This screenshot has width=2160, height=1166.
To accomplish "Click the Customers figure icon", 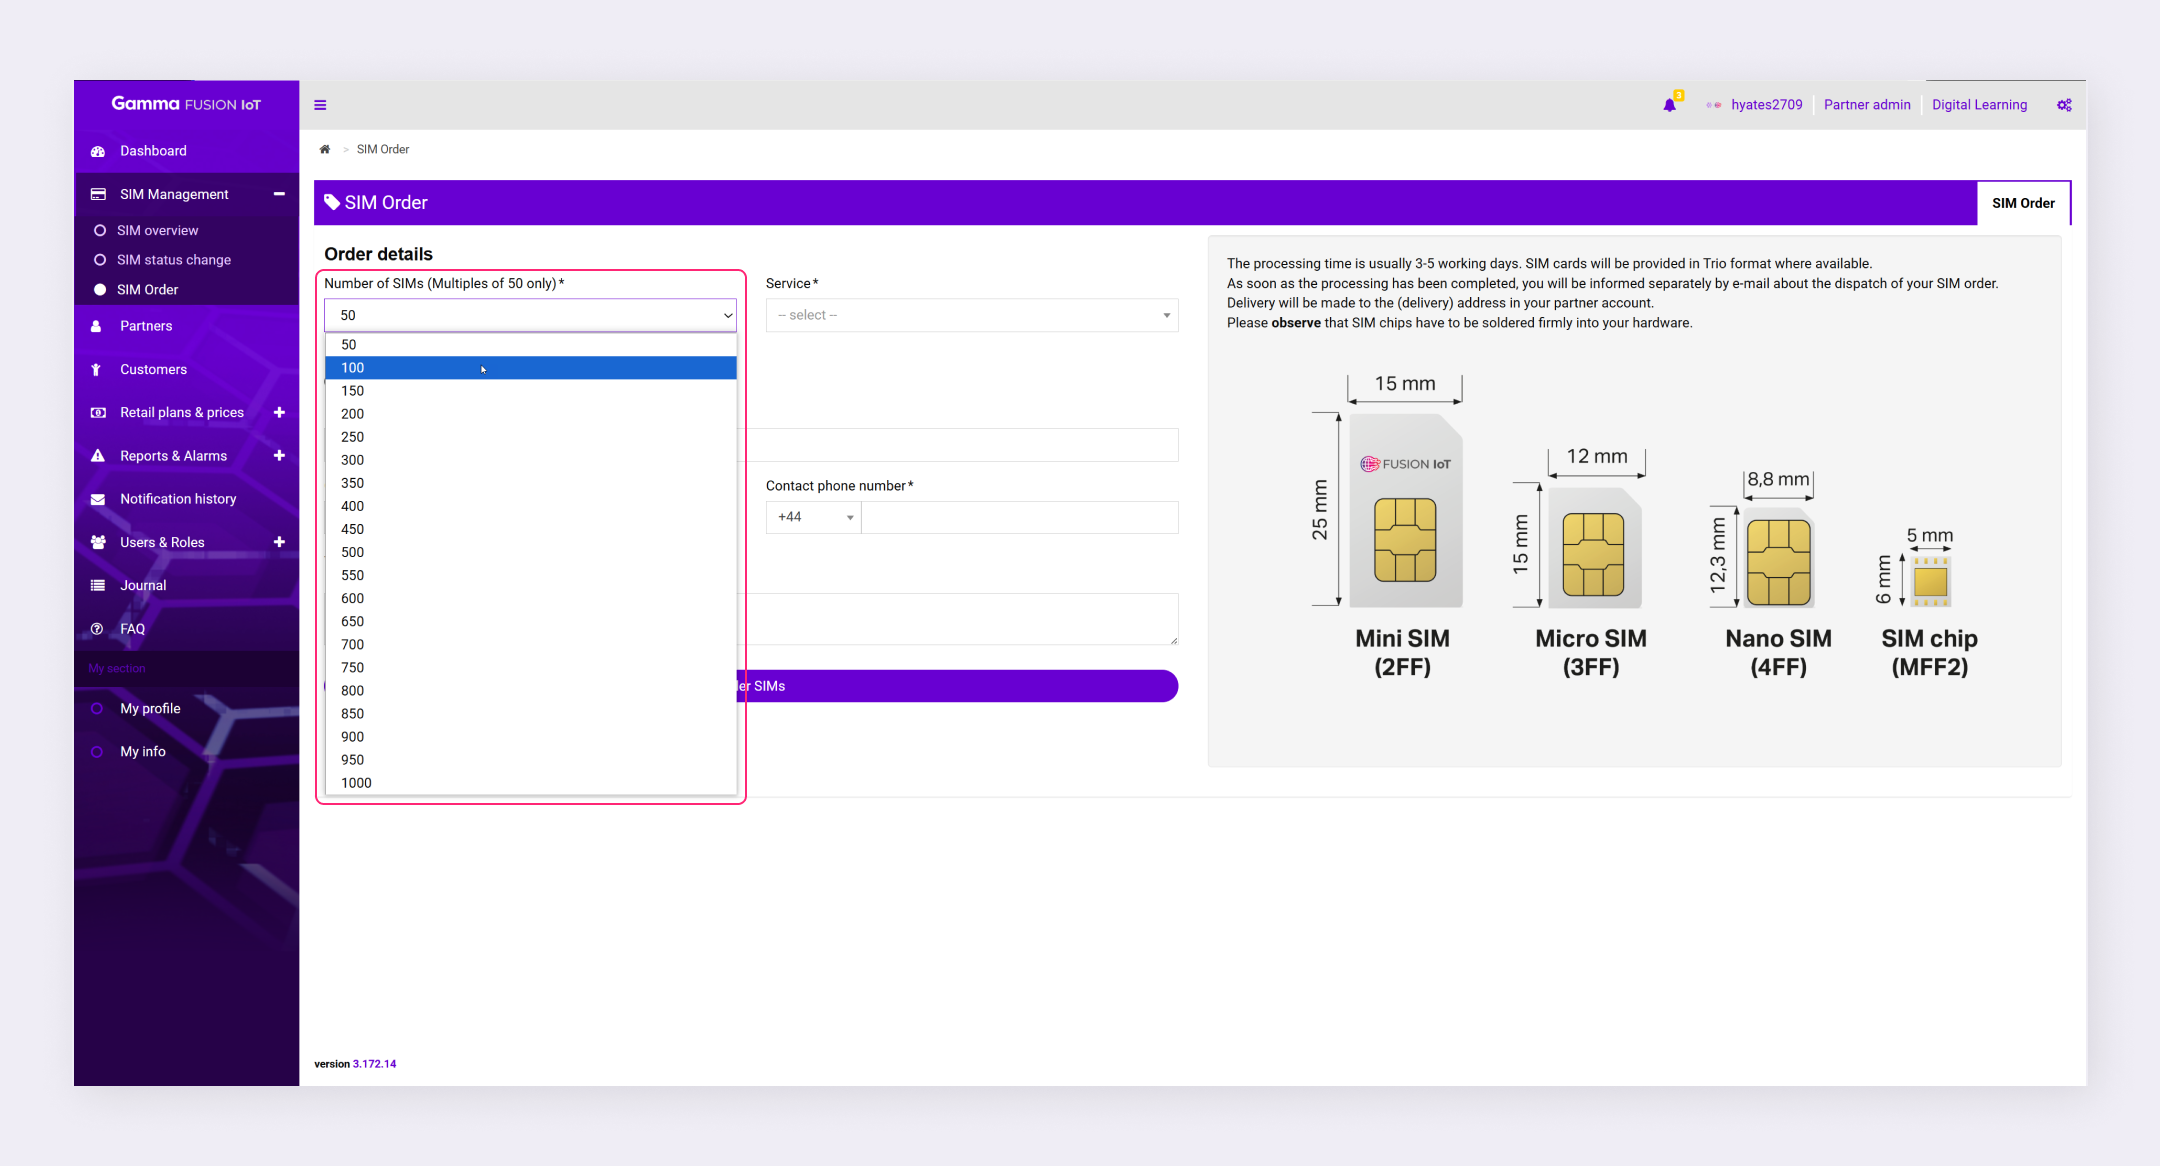I will click(x=96, y=369).
